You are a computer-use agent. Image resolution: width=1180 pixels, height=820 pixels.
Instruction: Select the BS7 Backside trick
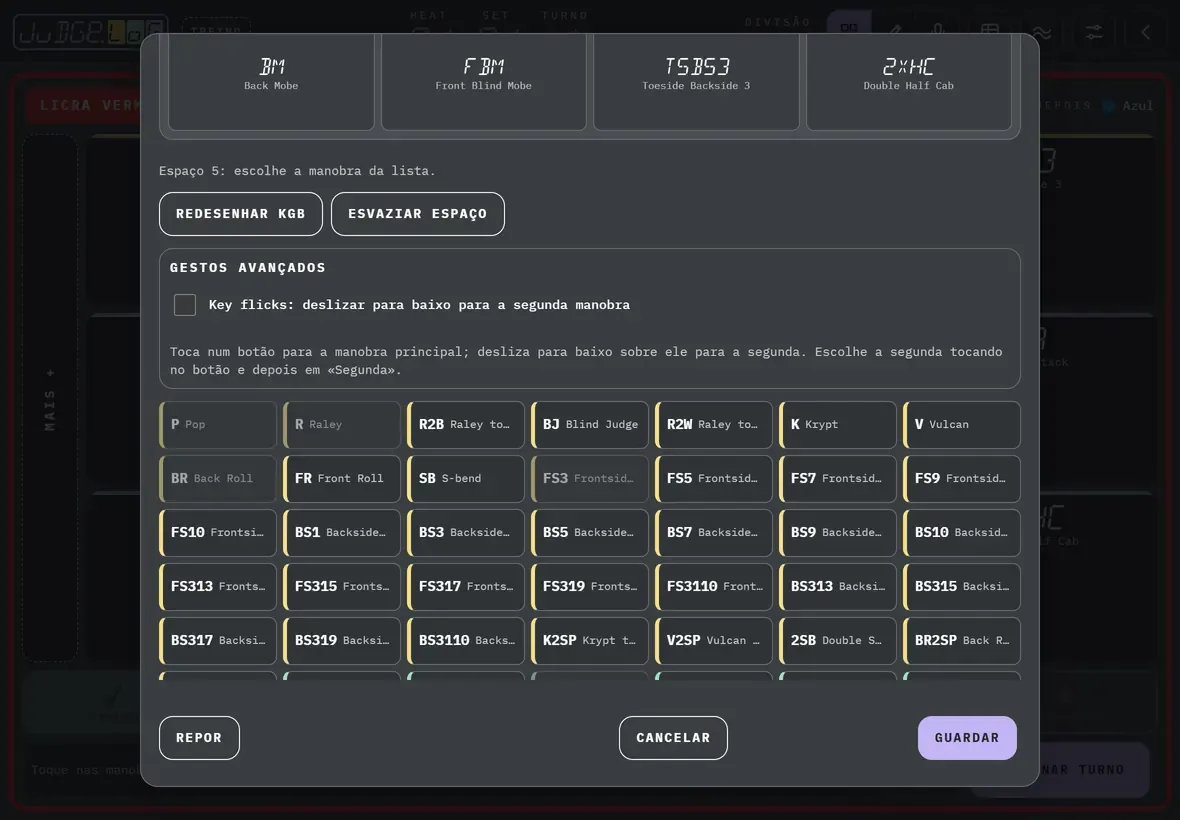(x=714, y=533)
